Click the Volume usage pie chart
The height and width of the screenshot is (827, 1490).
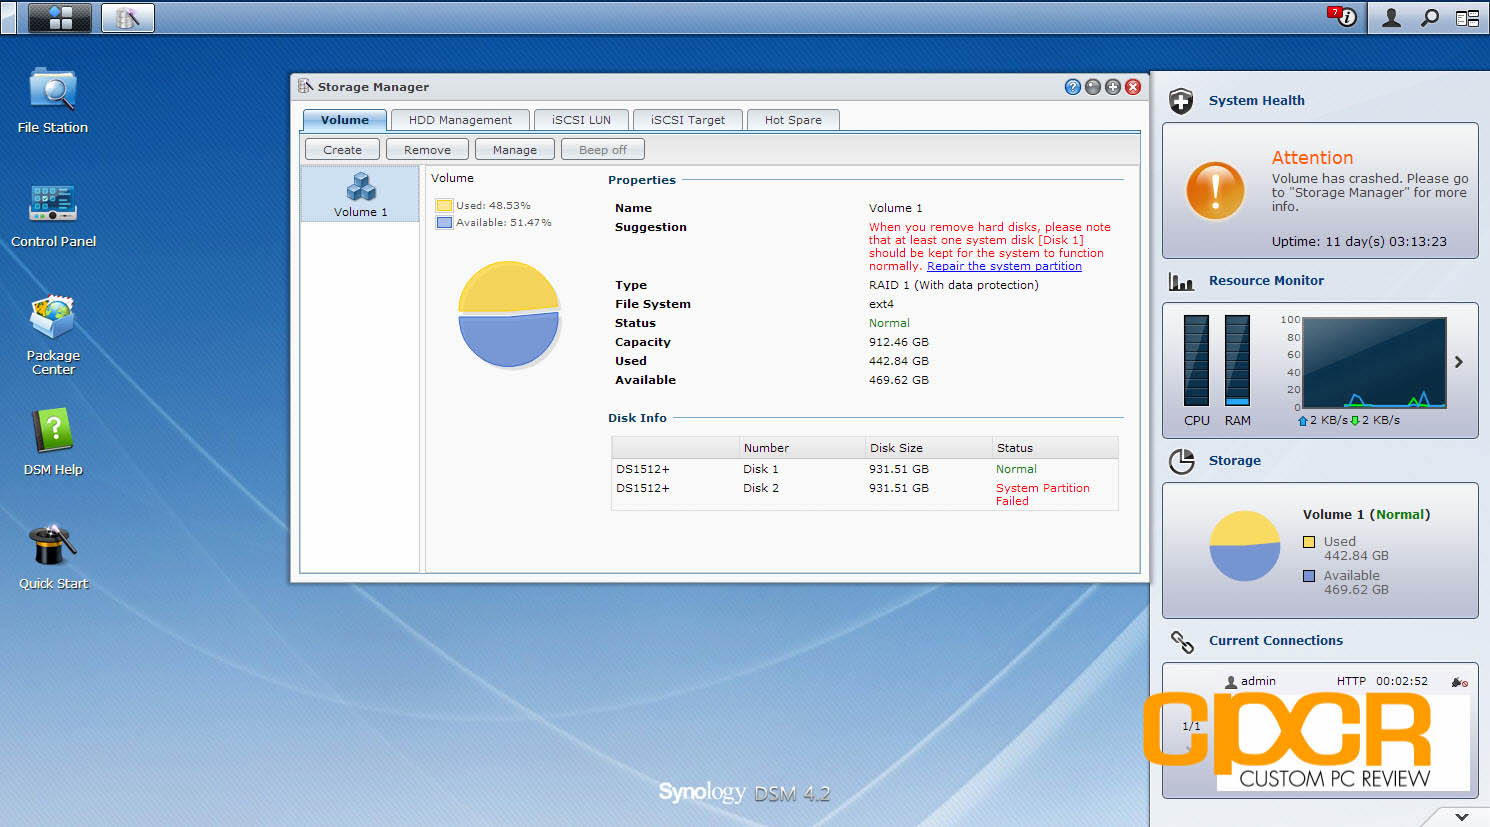(509, 314)
